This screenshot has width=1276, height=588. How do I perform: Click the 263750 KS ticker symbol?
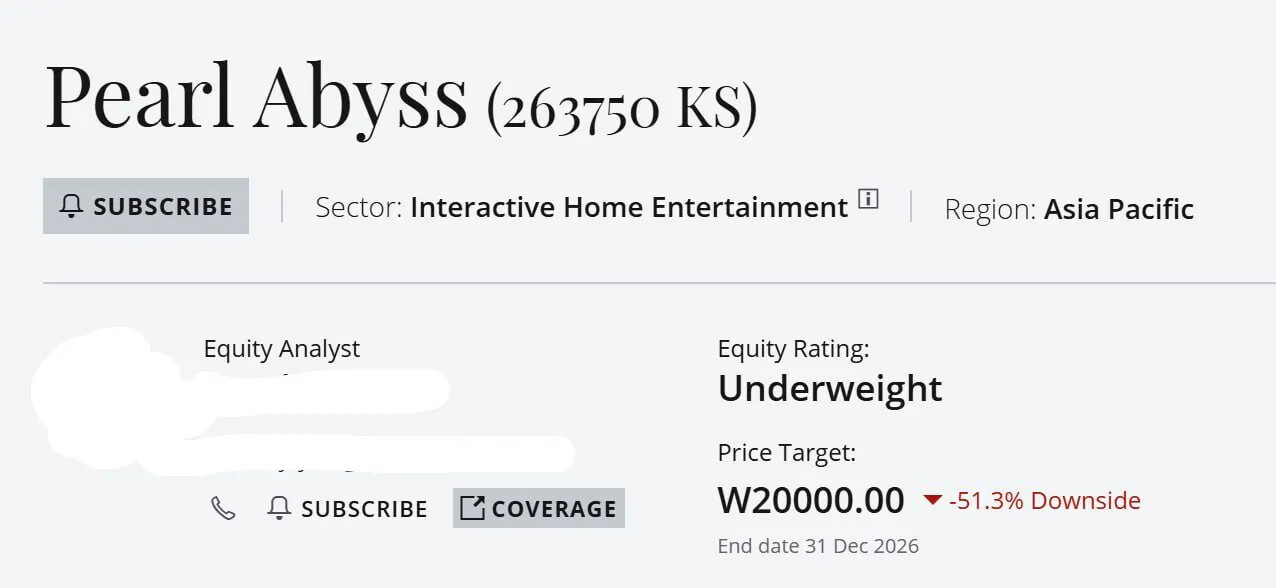(x=622, y=109)
